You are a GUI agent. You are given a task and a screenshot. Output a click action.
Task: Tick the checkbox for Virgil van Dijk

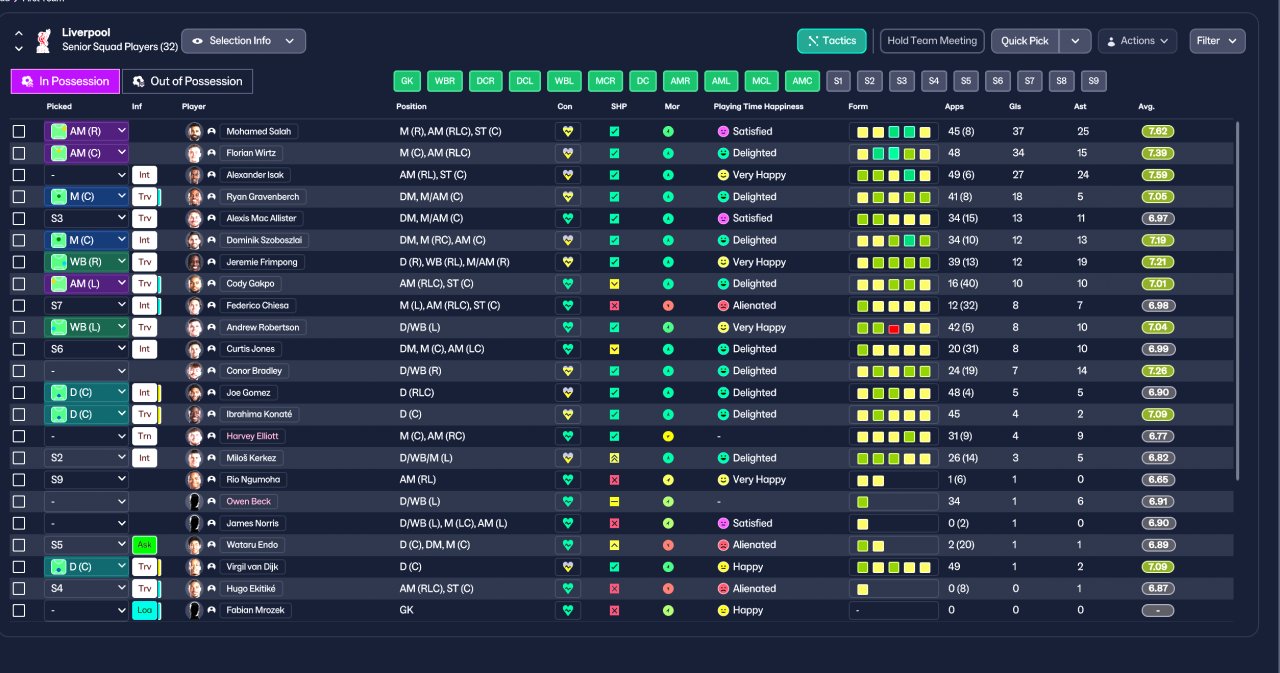pyautogui.click(x=19, y=567)
